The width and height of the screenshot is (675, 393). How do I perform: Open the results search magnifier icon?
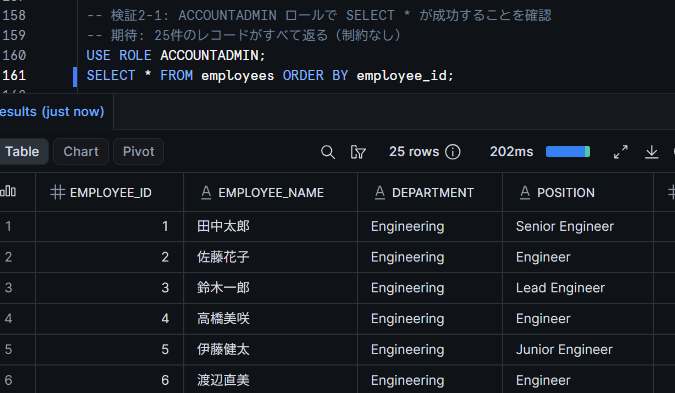pos(328,152)
